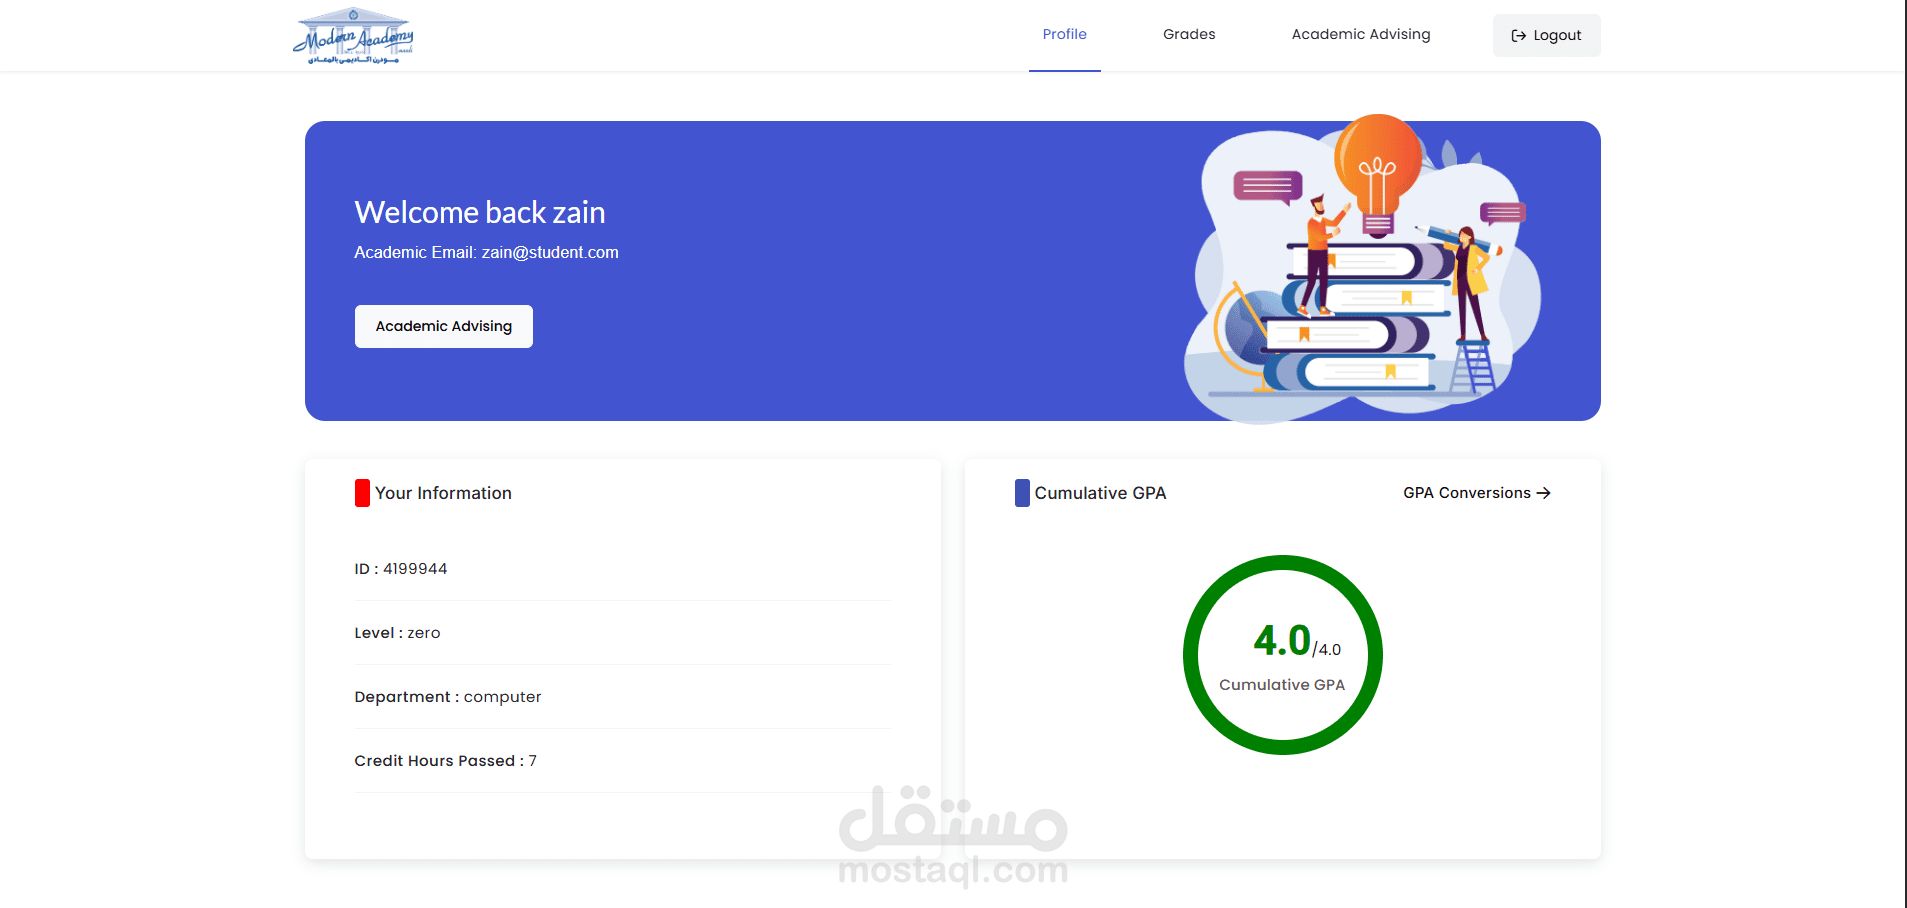Click the GPA Conversions arrow icon
The height and width of the screenshot is (908, 1907).
tap(1543, 493)
